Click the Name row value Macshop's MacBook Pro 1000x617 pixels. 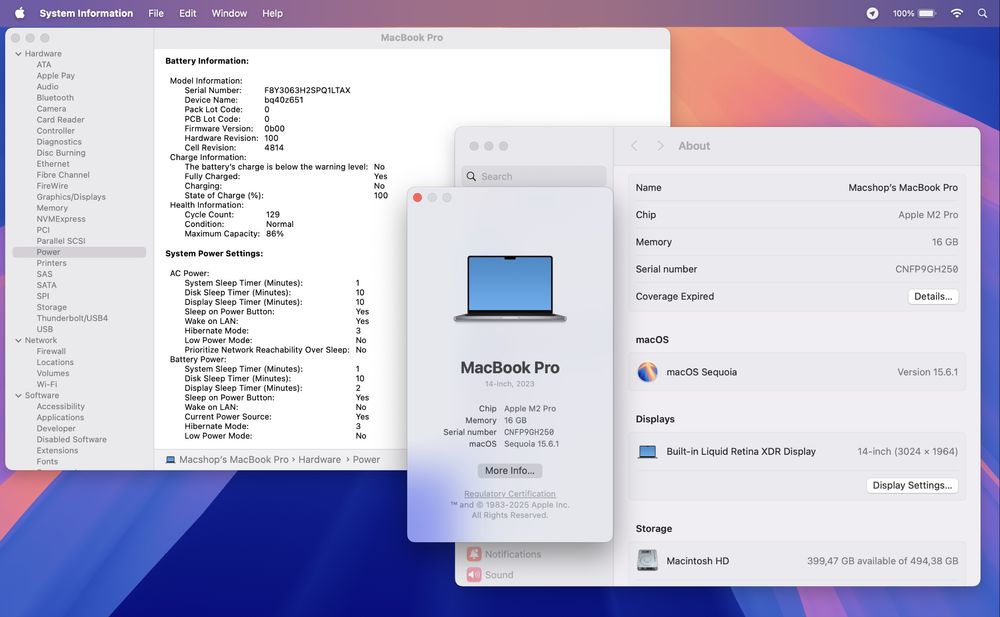click(x=903, y=188)
